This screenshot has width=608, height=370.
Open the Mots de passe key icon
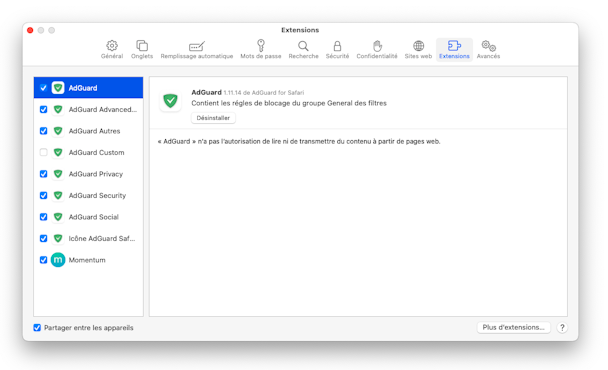click(261, 45)
